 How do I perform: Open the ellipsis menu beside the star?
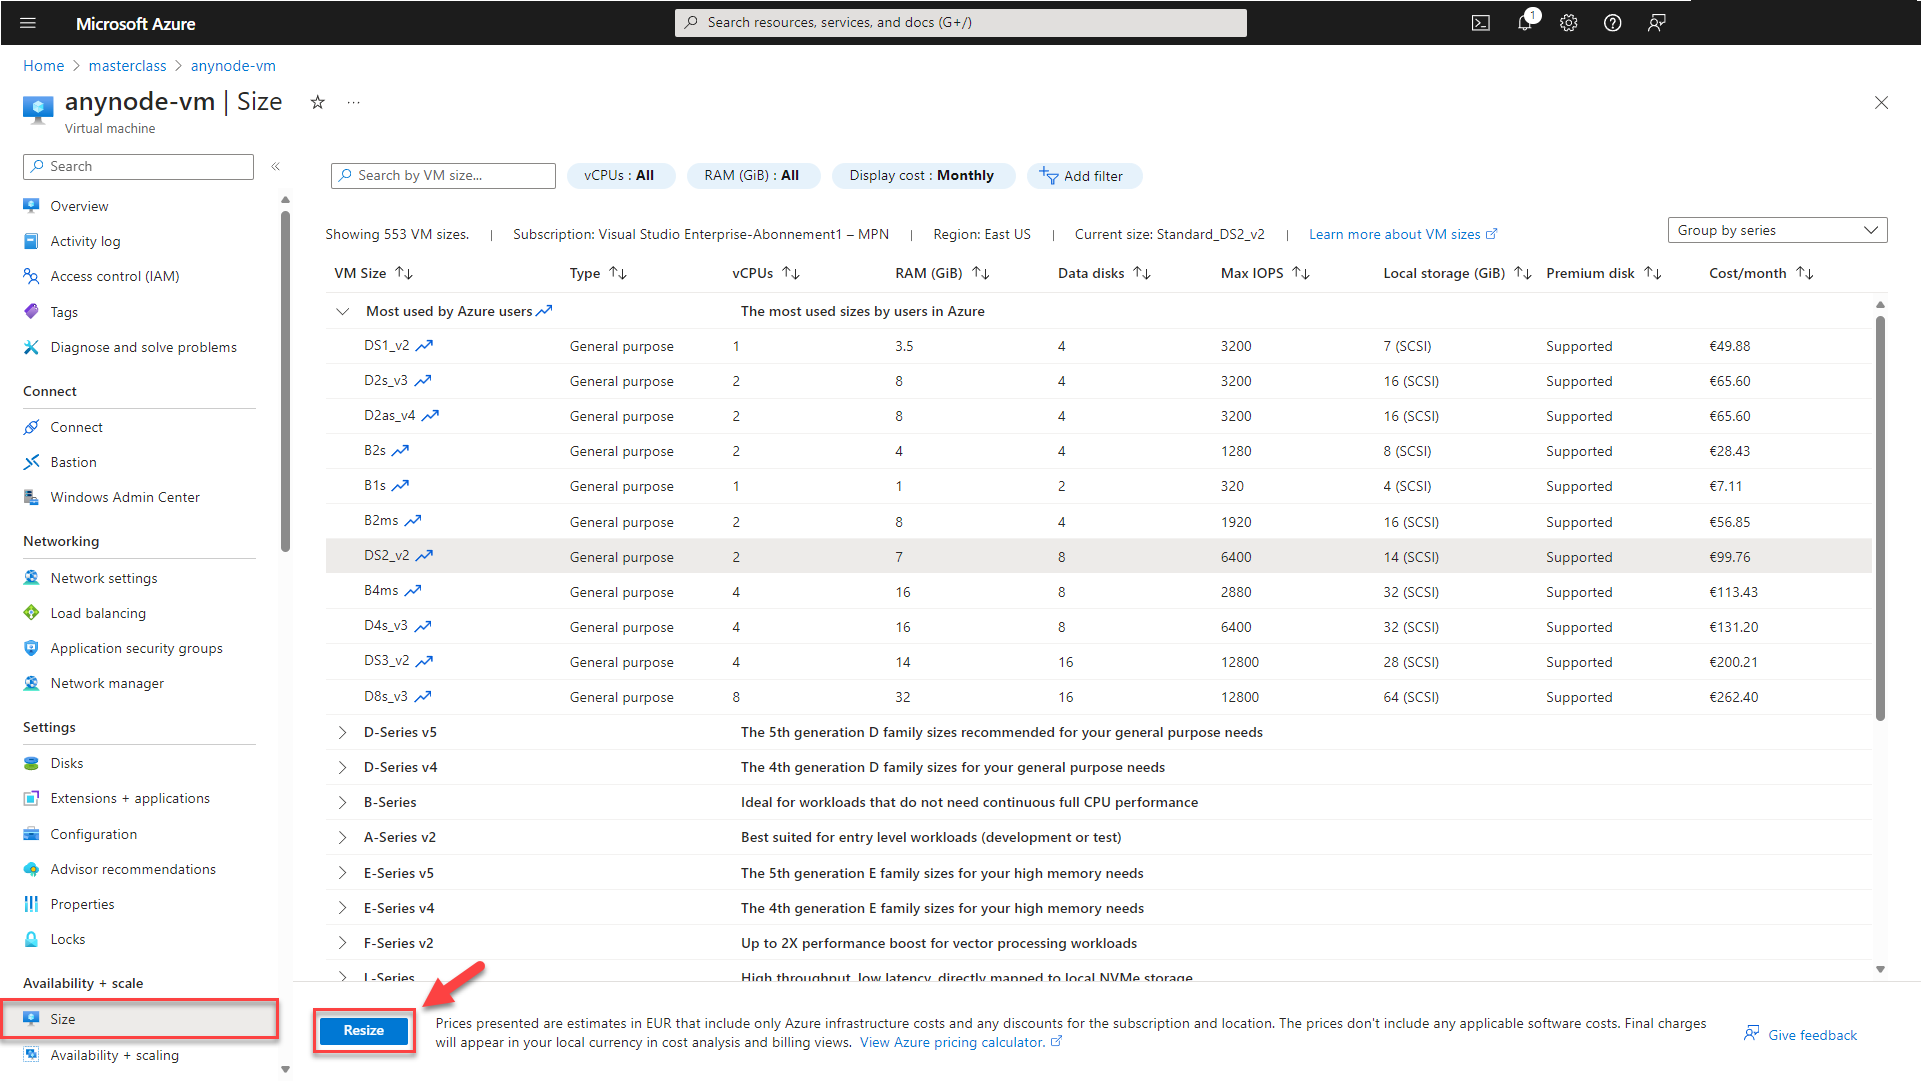(353, 101)
